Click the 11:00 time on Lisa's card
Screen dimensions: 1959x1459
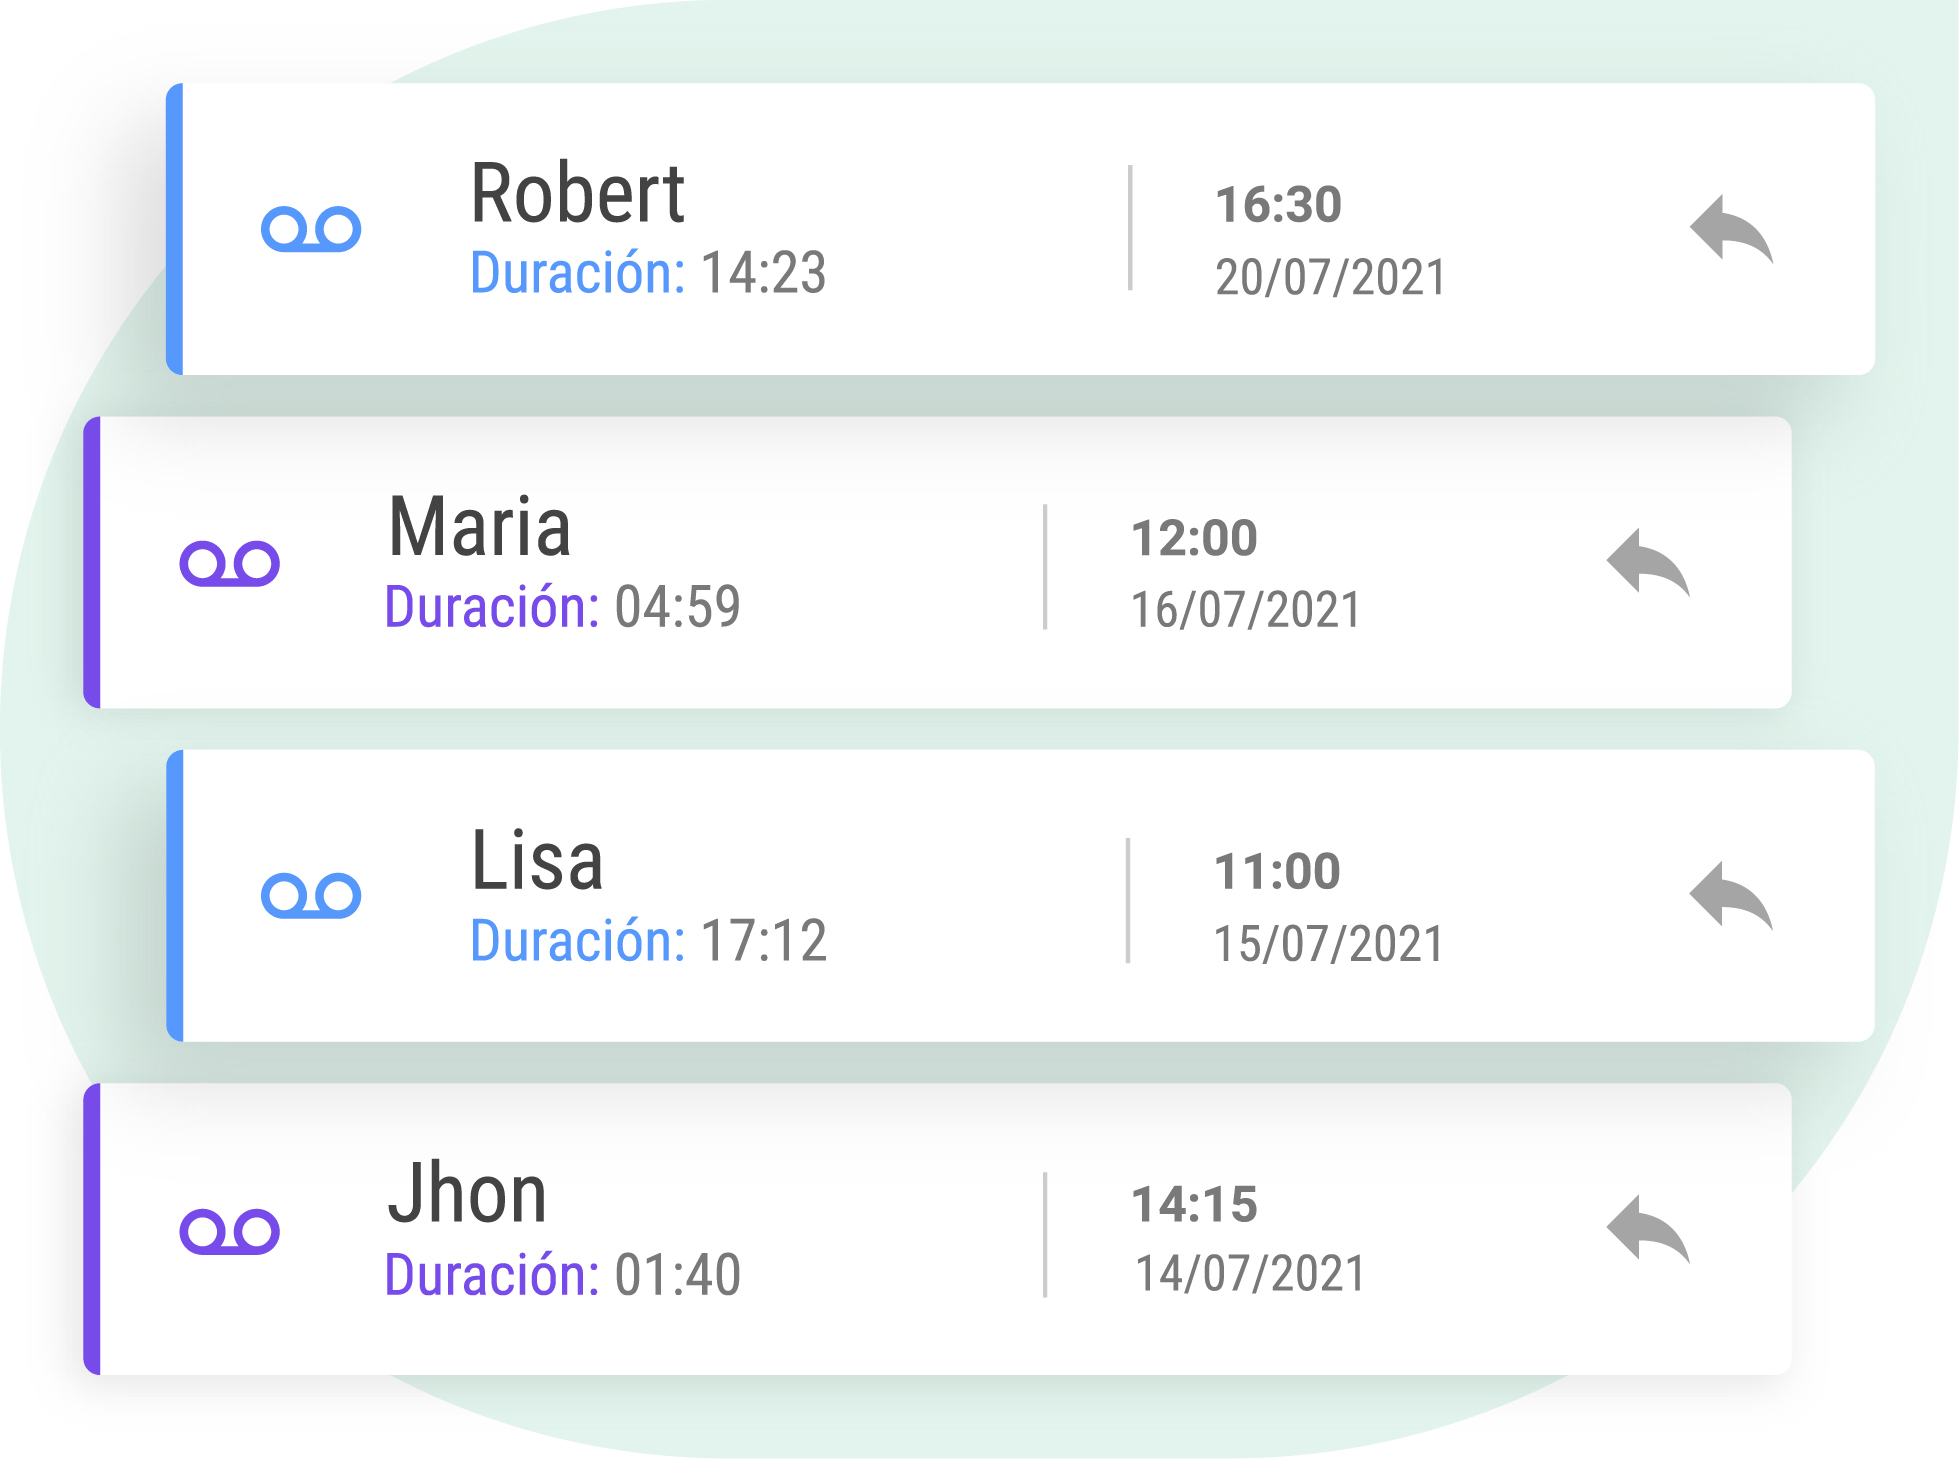click(x=1277, y=871)
